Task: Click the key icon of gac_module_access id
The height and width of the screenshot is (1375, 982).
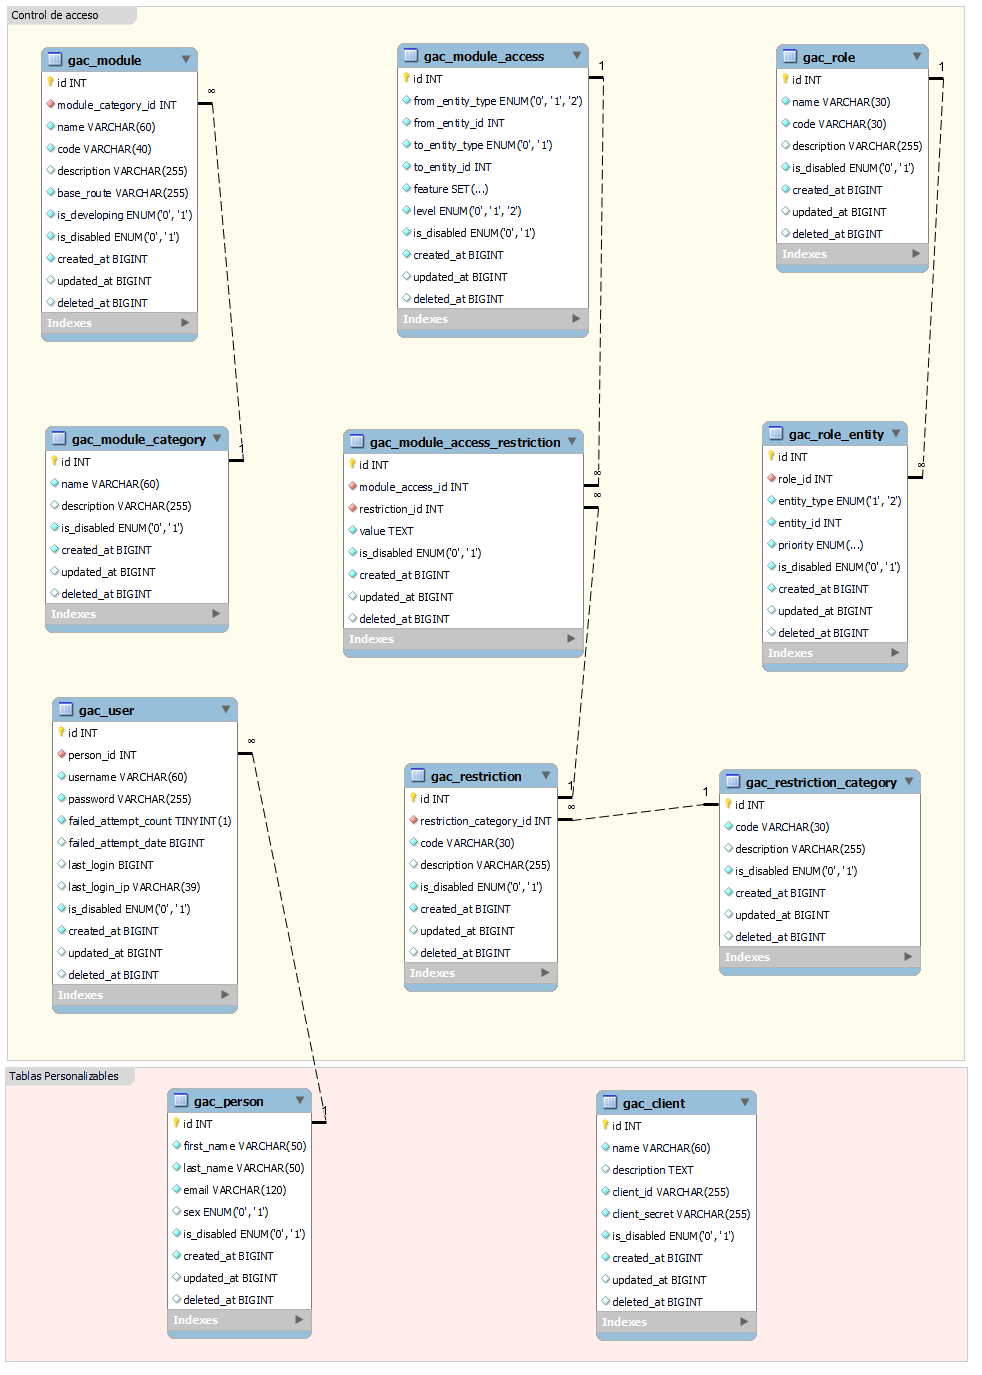Action: click(x=406, y=78)
